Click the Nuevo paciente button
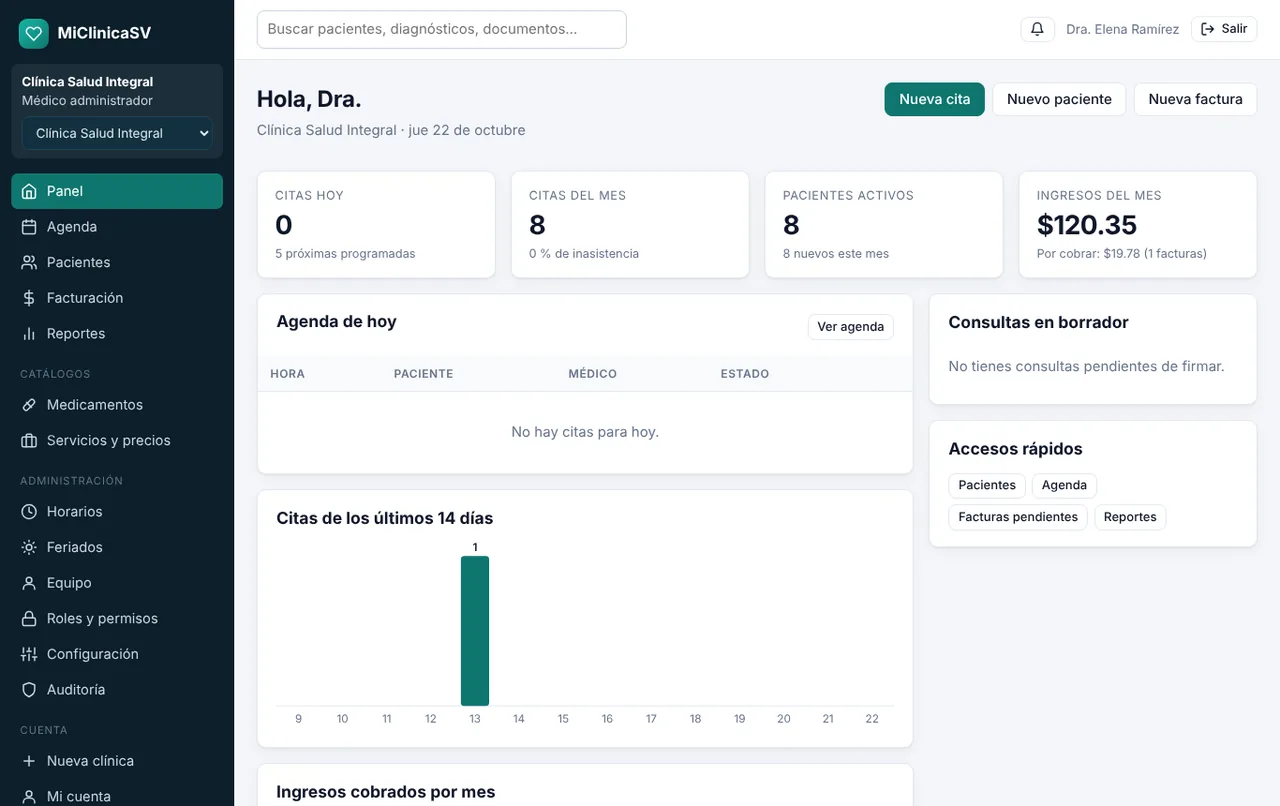The image size is (1280, 806). (1059, 99)
